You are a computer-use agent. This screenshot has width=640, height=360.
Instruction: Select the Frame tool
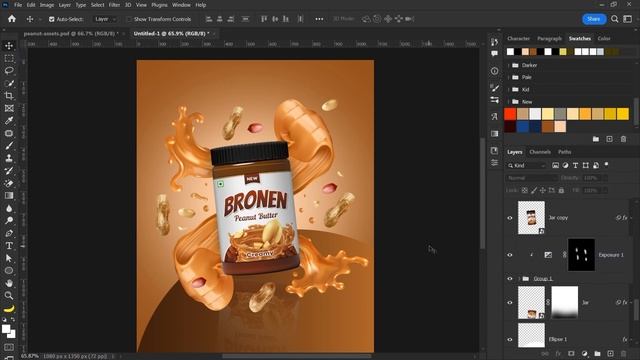9,108
